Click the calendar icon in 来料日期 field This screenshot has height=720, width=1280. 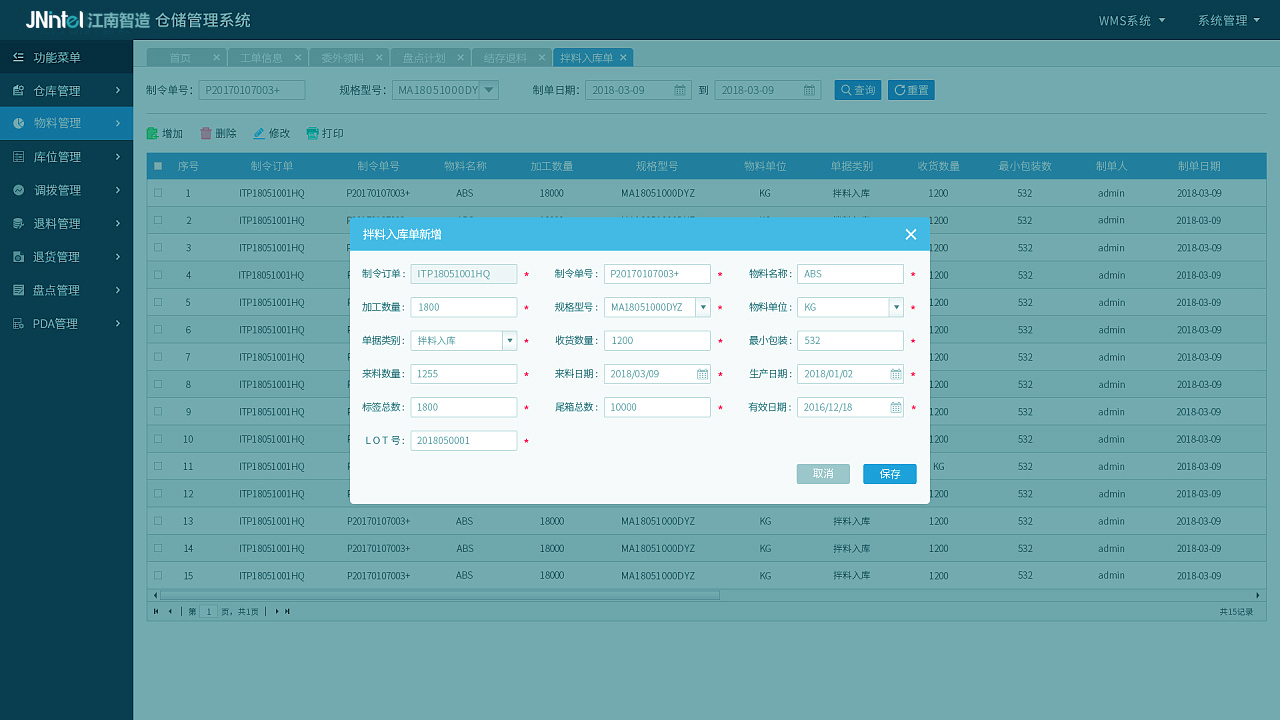coord(702,374)
